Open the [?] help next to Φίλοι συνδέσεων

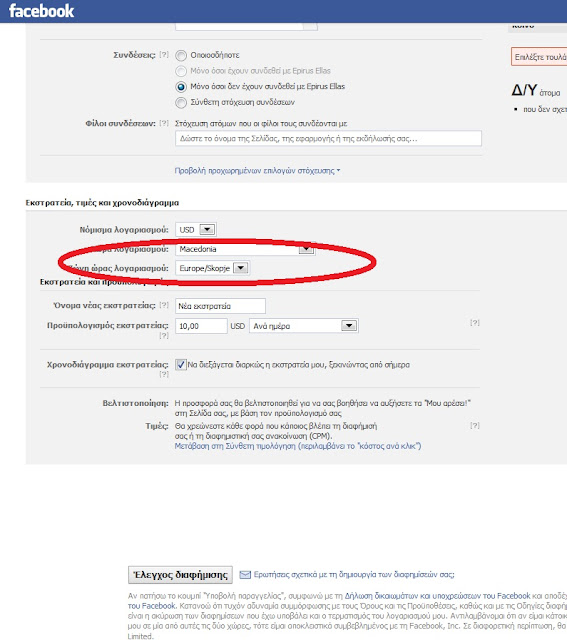click(x=164, y=123)
